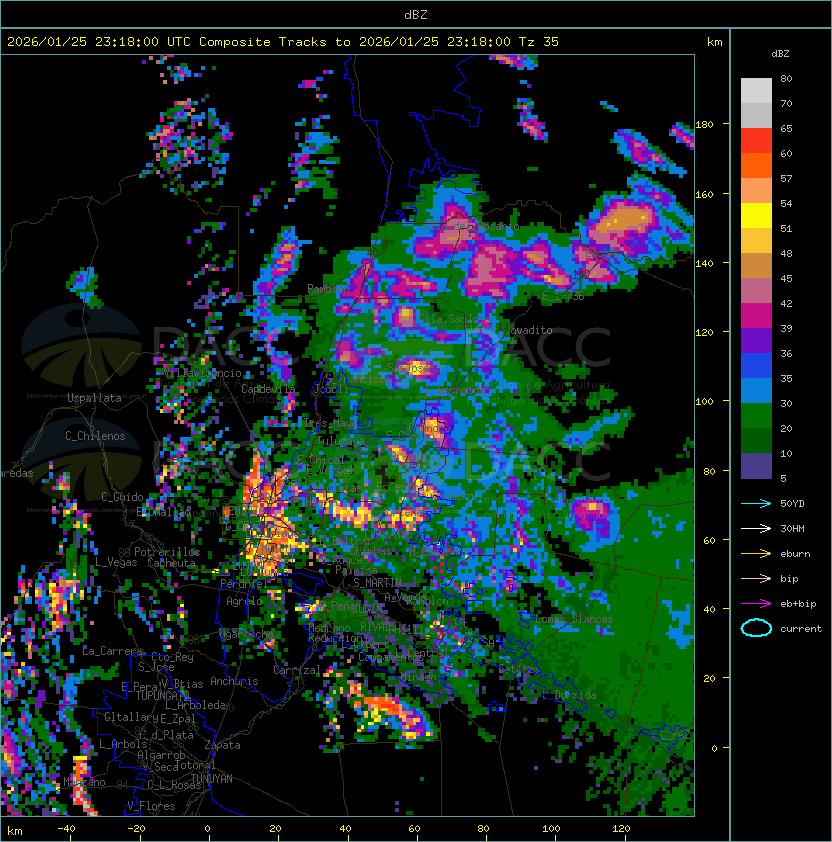Click the '80' value on the dBZ scale

(x=786, y=78)
